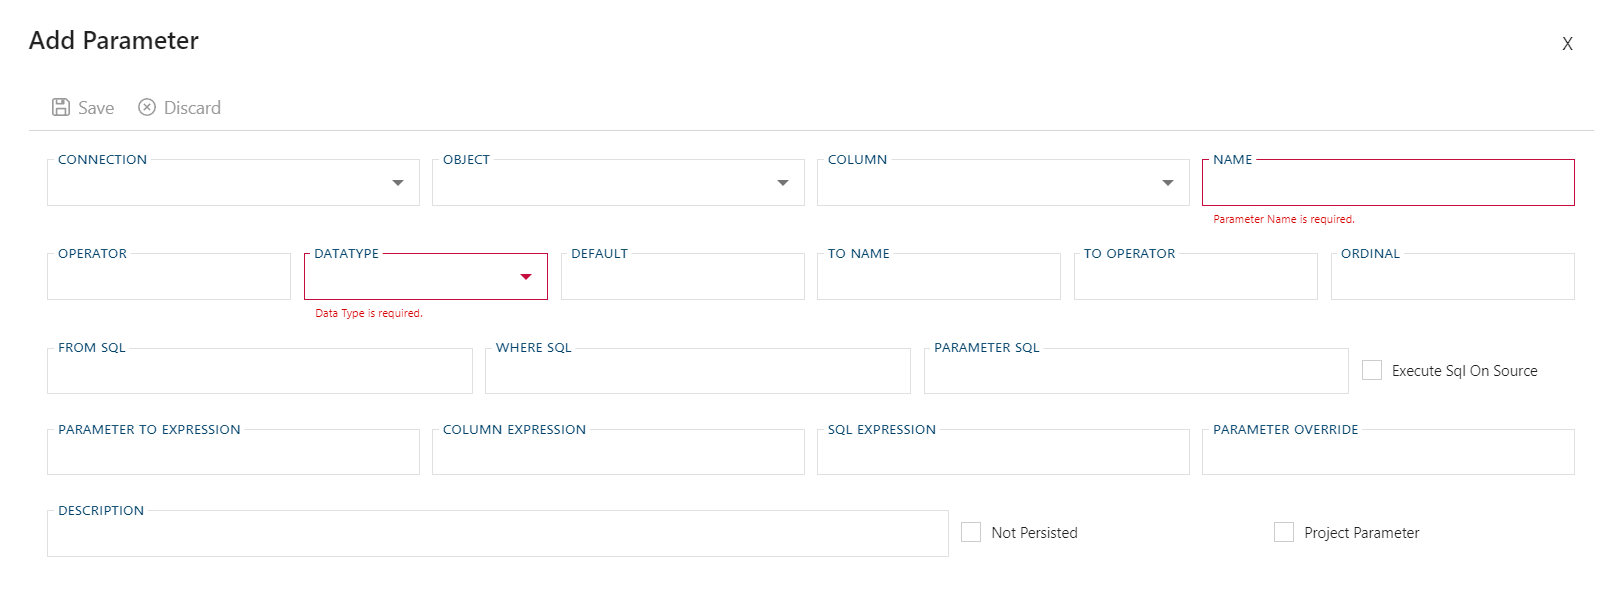Click the Parameter SQL input
The image size is (1620, 596).
(x=1135, y=372)
